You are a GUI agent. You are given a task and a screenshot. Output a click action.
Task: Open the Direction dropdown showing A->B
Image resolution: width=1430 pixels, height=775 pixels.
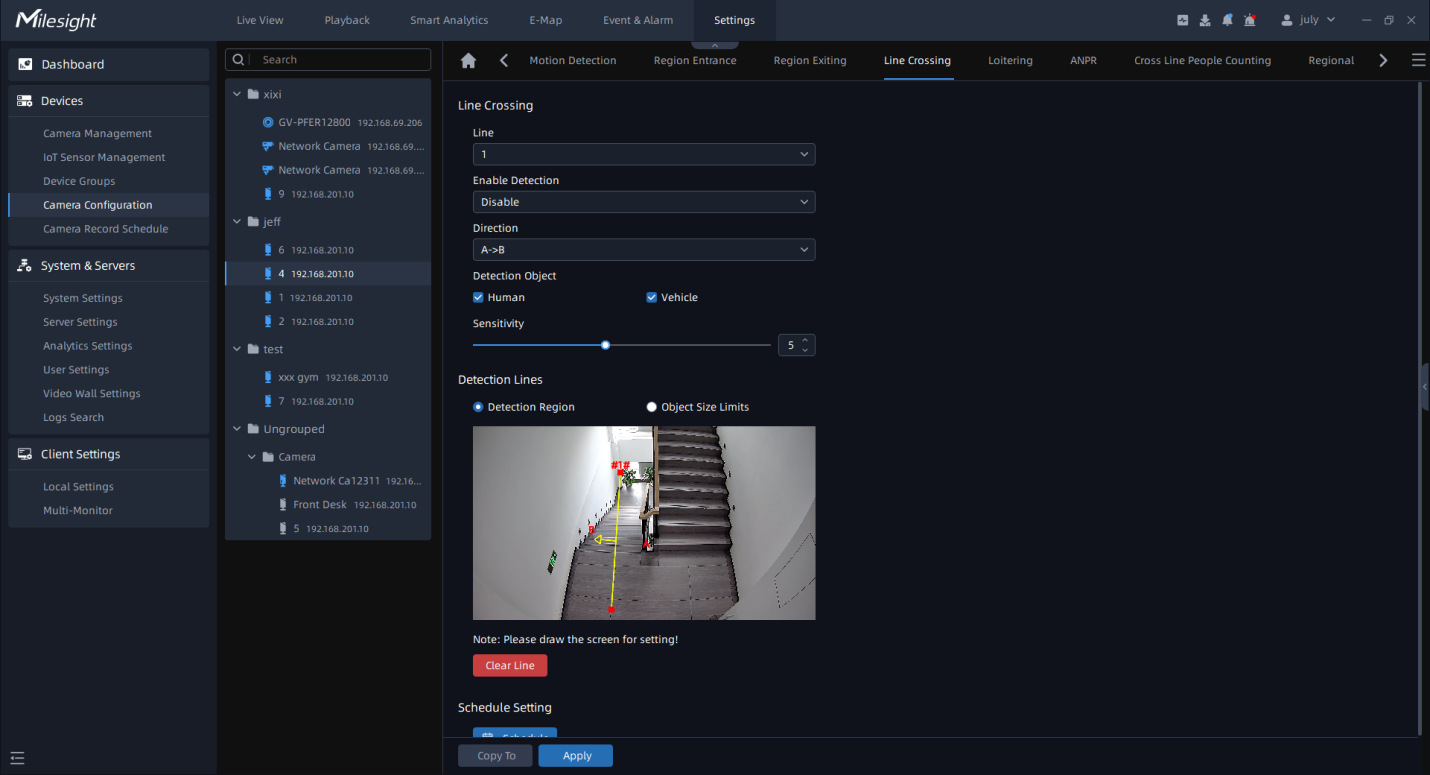(644, 250)
